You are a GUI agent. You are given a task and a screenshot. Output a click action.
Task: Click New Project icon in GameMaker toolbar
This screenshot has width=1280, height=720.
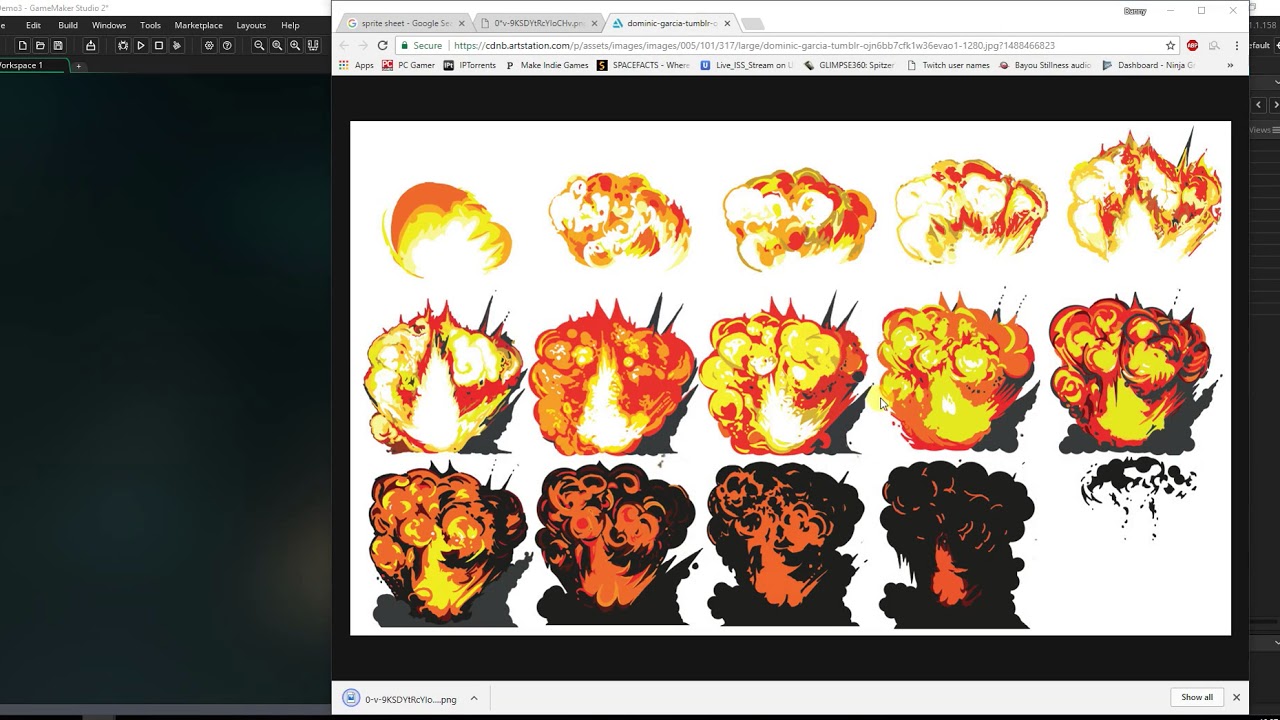[x=22, y=45]
